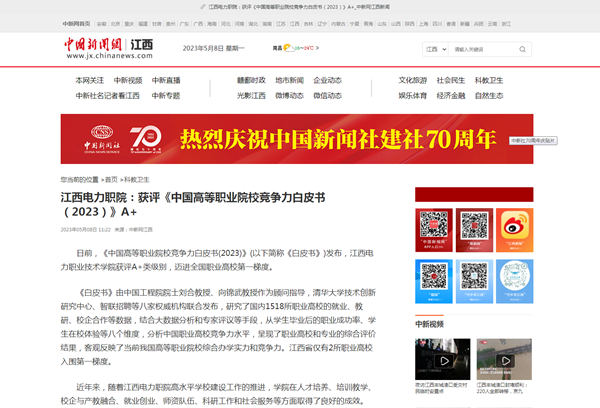Open the 光影江西 section

coord(251,96)
